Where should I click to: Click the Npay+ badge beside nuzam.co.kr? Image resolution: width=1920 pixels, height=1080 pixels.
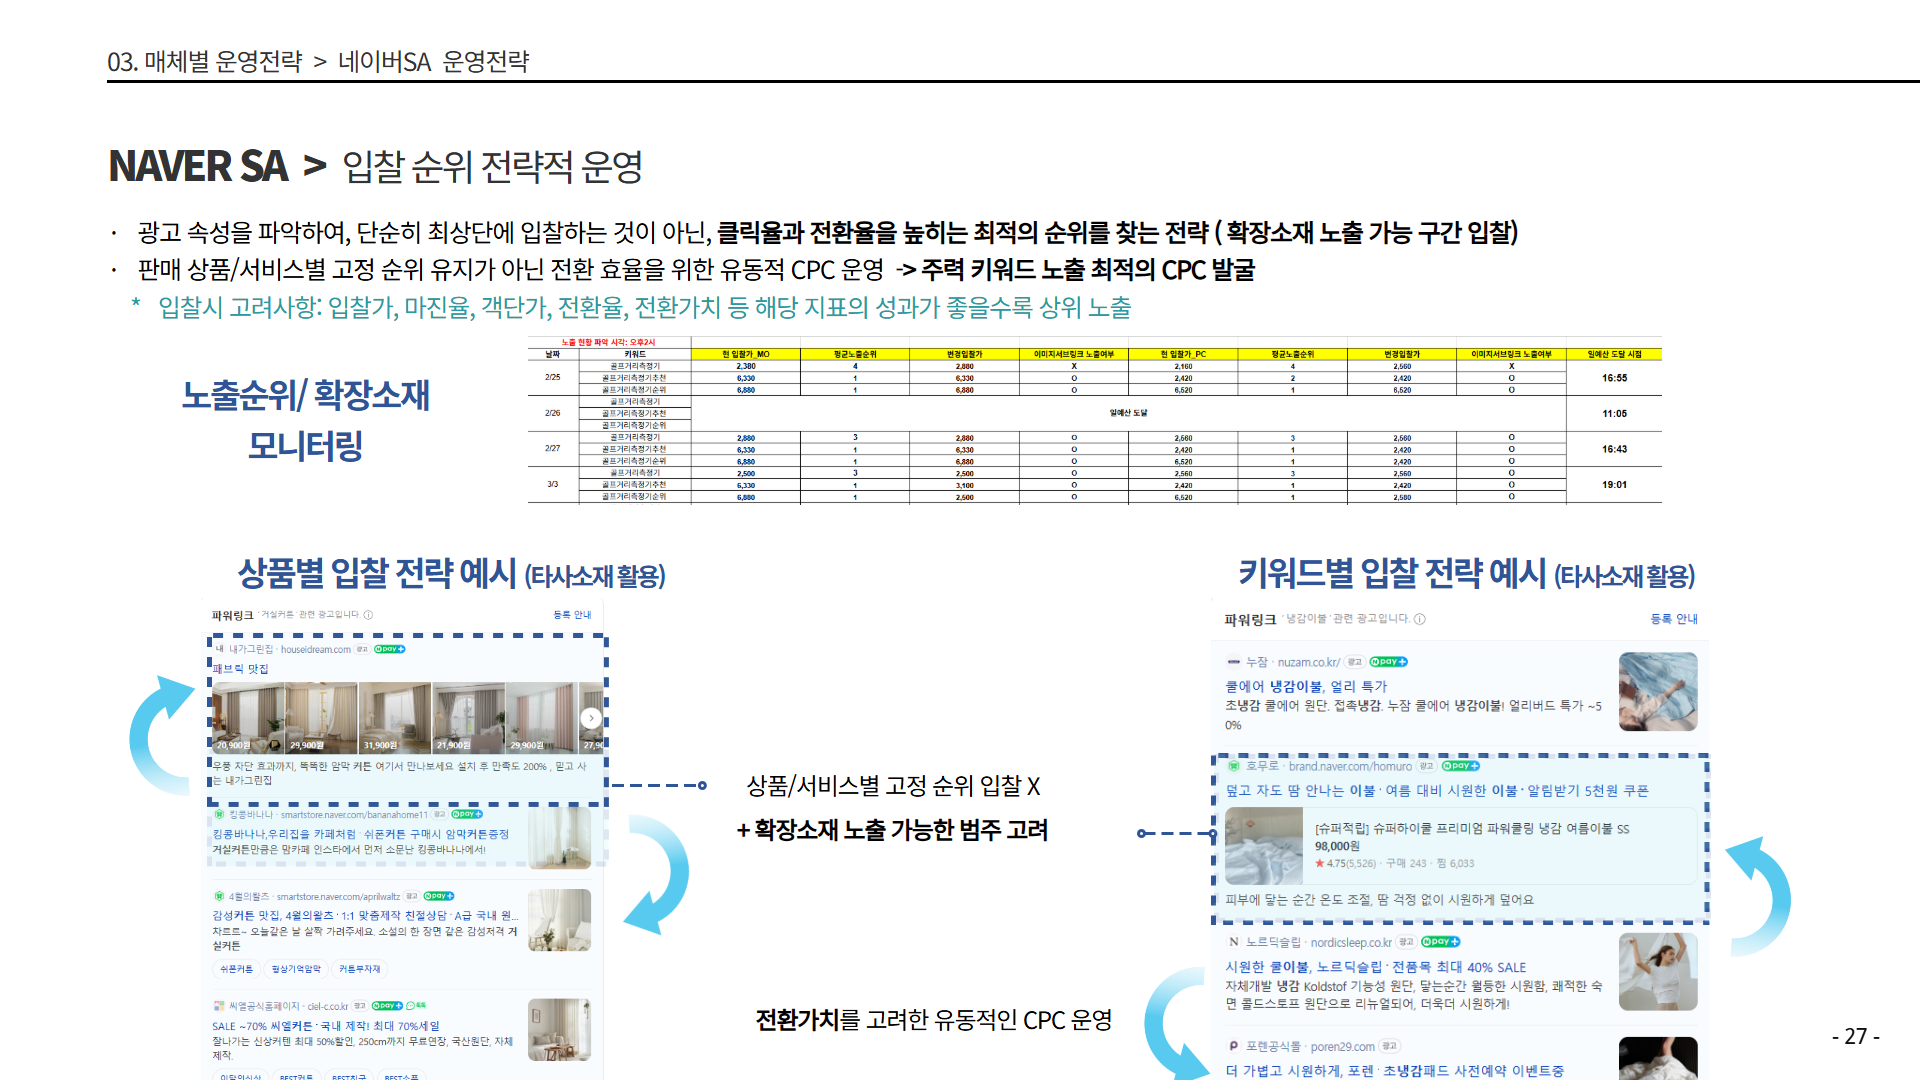[1388, 662]
